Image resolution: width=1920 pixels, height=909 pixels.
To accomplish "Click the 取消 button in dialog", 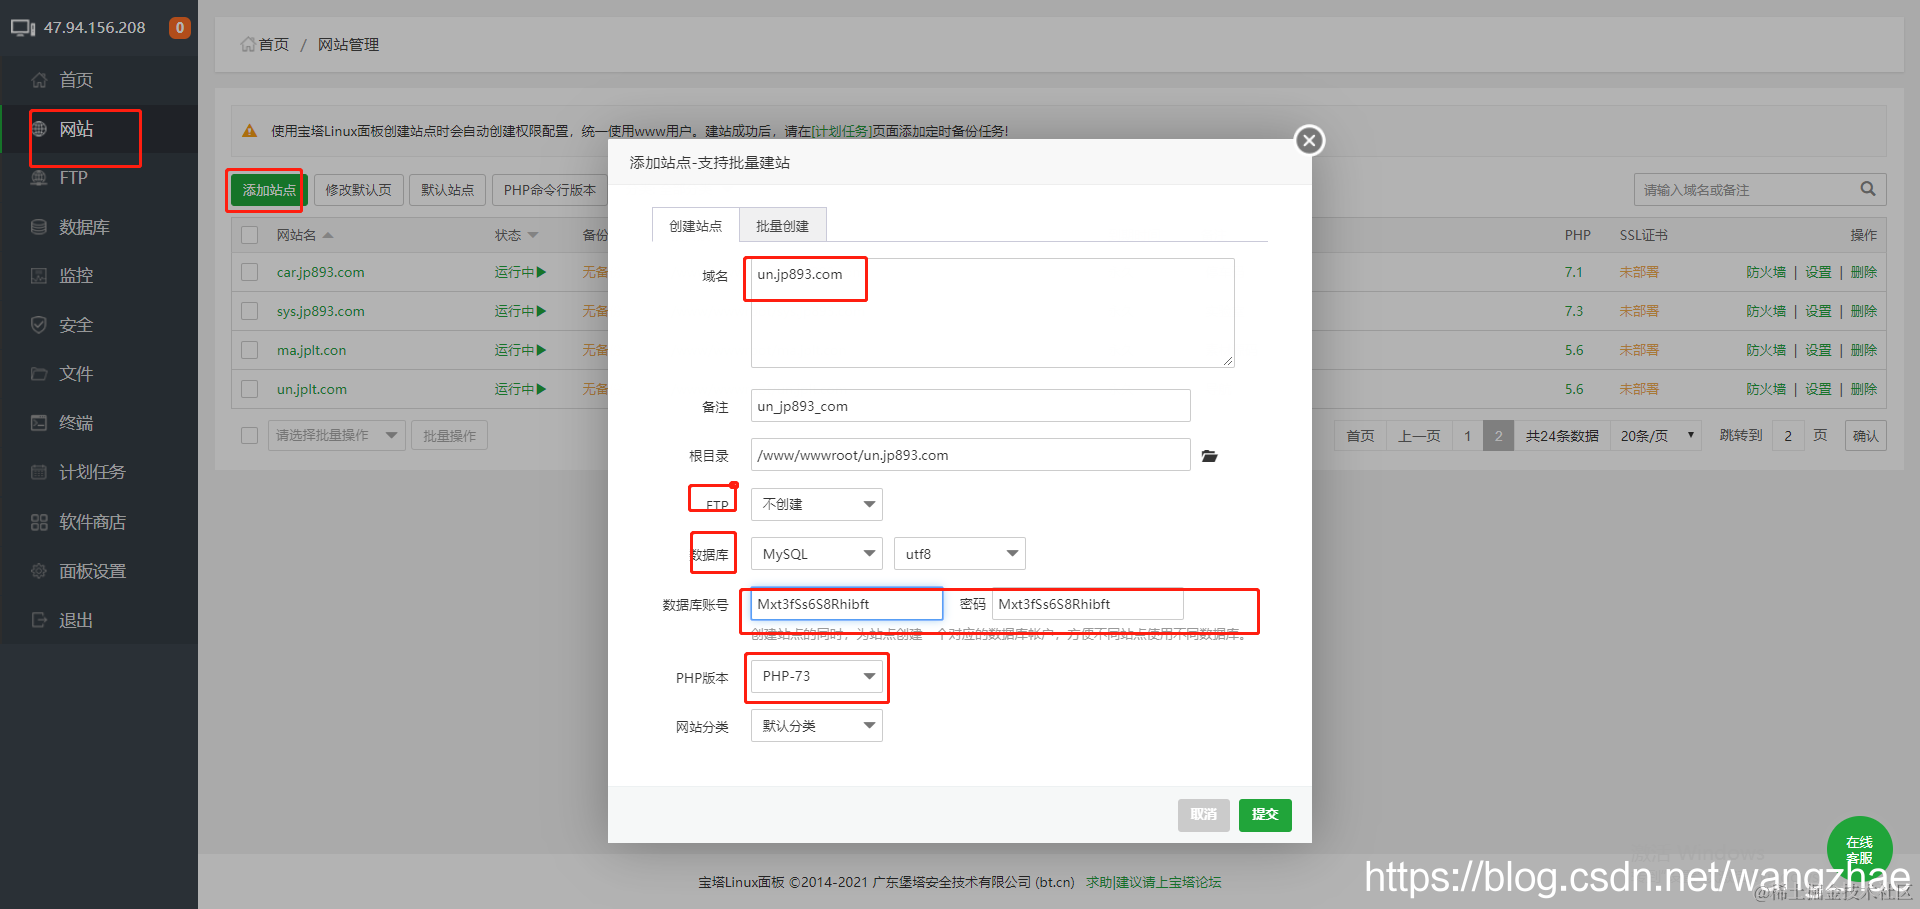I will click(x=1203, y=815).
